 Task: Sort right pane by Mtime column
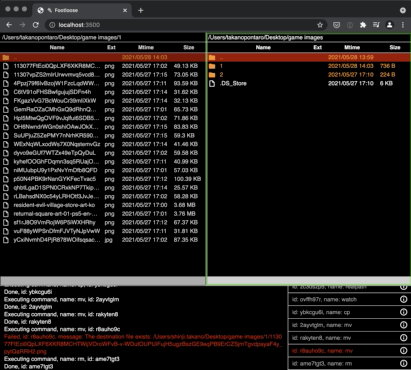tap(352, 47)
